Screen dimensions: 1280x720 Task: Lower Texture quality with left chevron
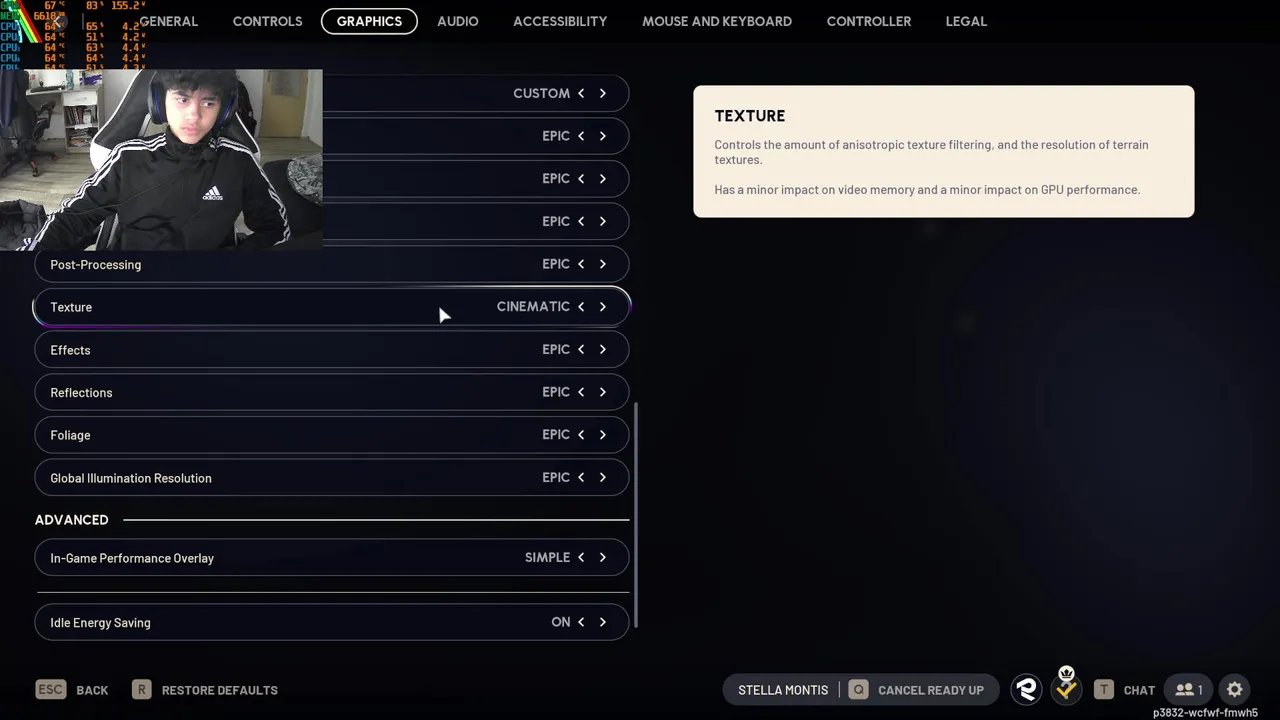point(581,307)
